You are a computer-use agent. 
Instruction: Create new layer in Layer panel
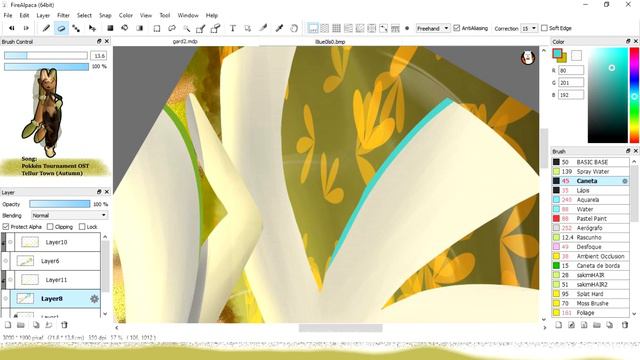pyautogui.click(x=8, y=325)
